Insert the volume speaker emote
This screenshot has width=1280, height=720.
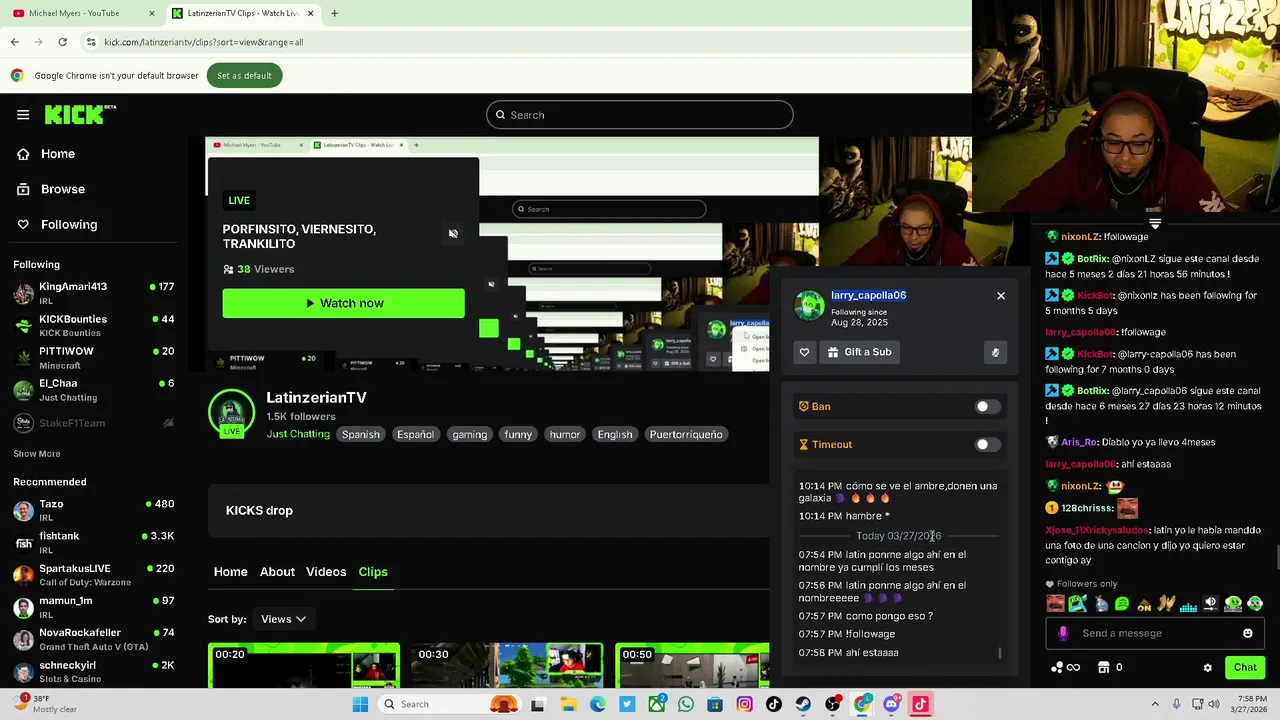coord(1211,604)
